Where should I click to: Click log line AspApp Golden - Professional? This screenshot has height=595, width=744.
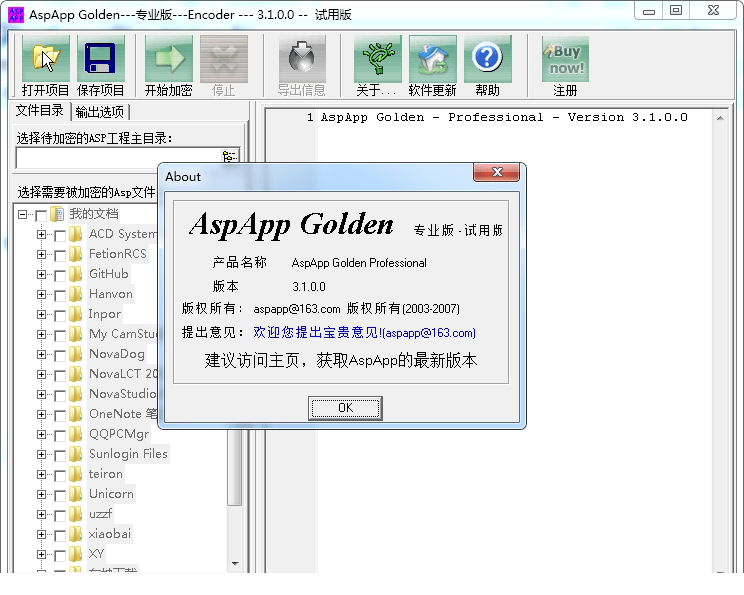504,117
